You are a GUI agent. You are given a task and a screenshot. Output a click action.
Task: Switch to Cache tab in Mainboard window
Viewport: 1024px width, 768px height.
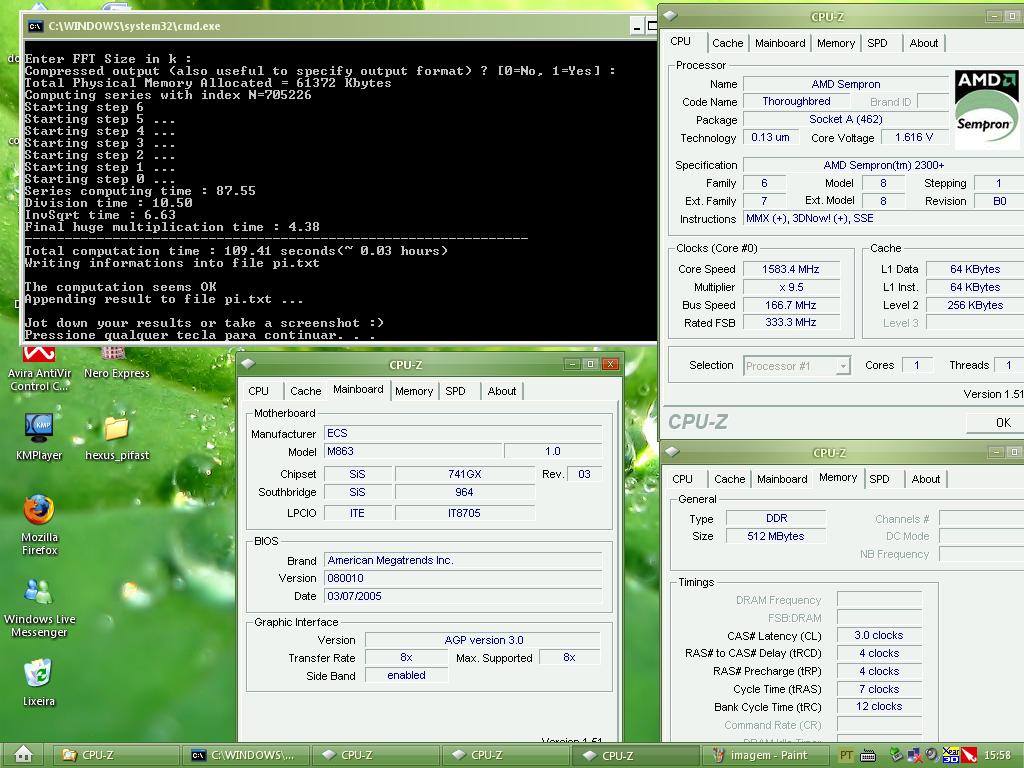pyautogui.click(x=306, y=391)
